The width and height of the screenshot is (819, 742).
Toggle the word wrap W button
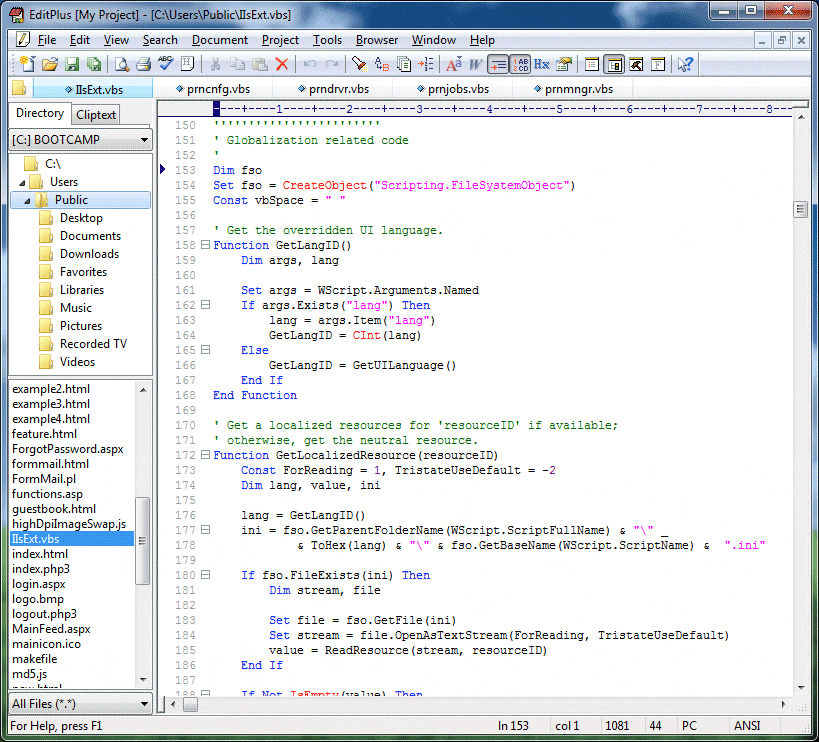pos(476,64)
